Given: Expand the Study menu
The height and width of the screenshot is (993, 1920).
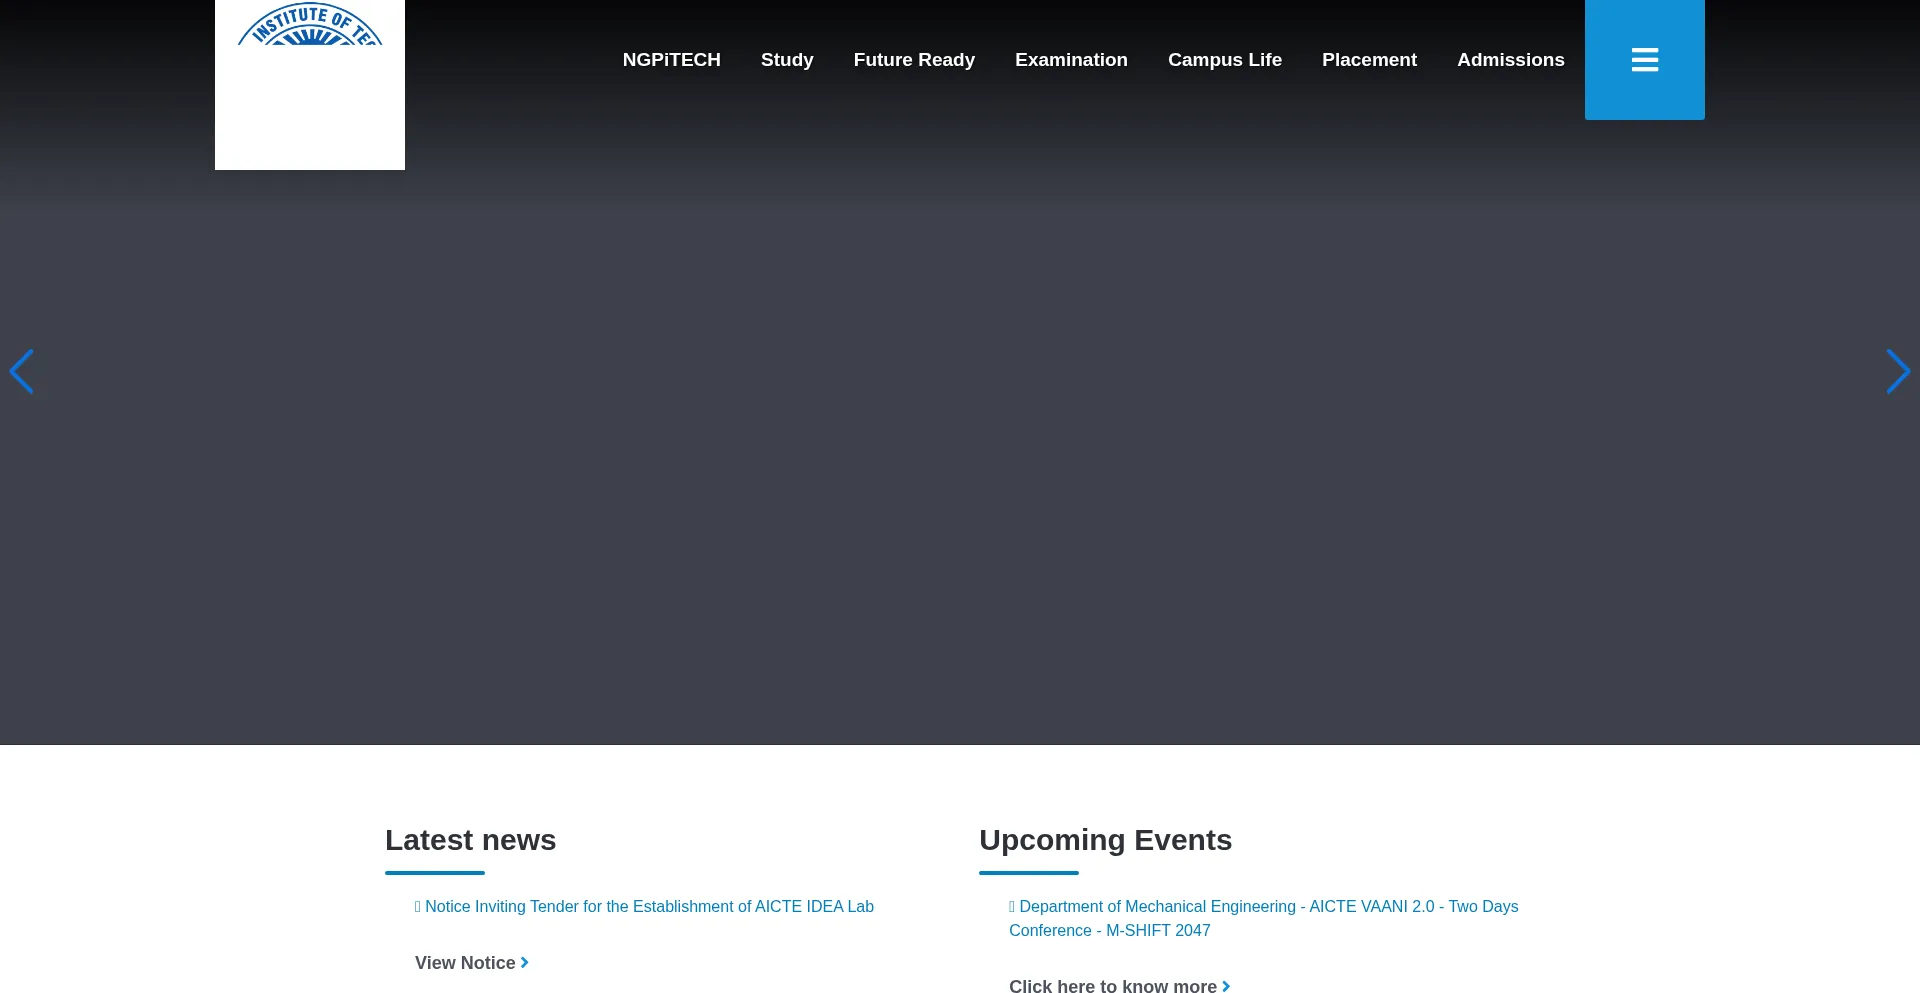Looking at the screenshot, I should [787, 60].
